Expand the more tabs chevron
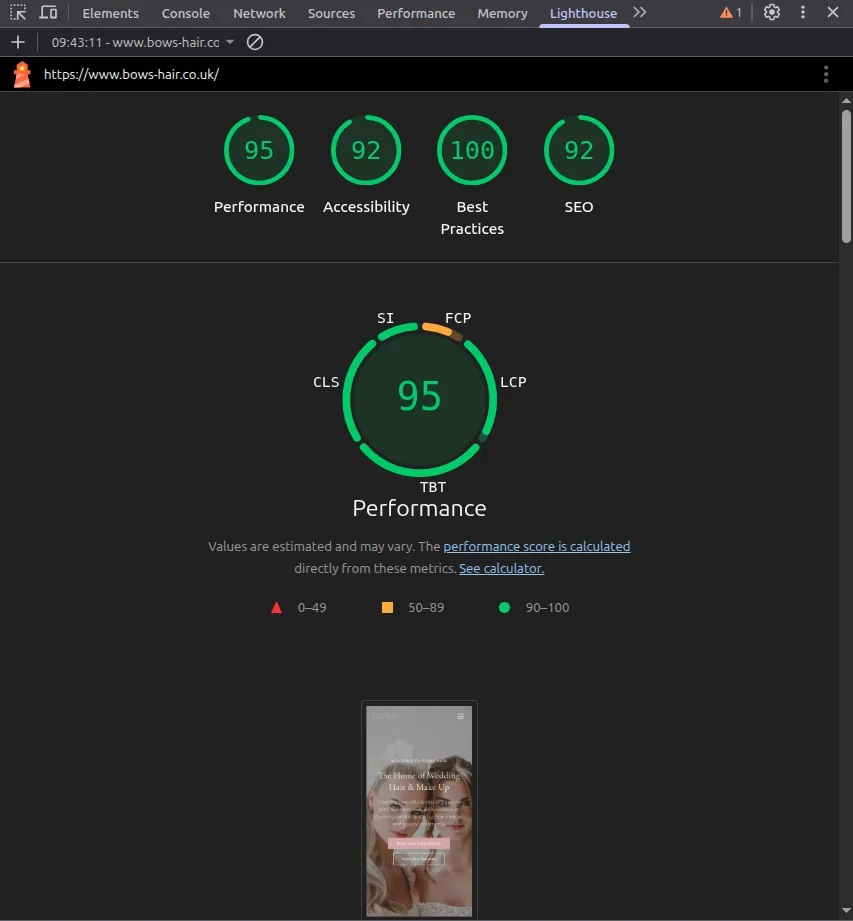 (640, 13)
